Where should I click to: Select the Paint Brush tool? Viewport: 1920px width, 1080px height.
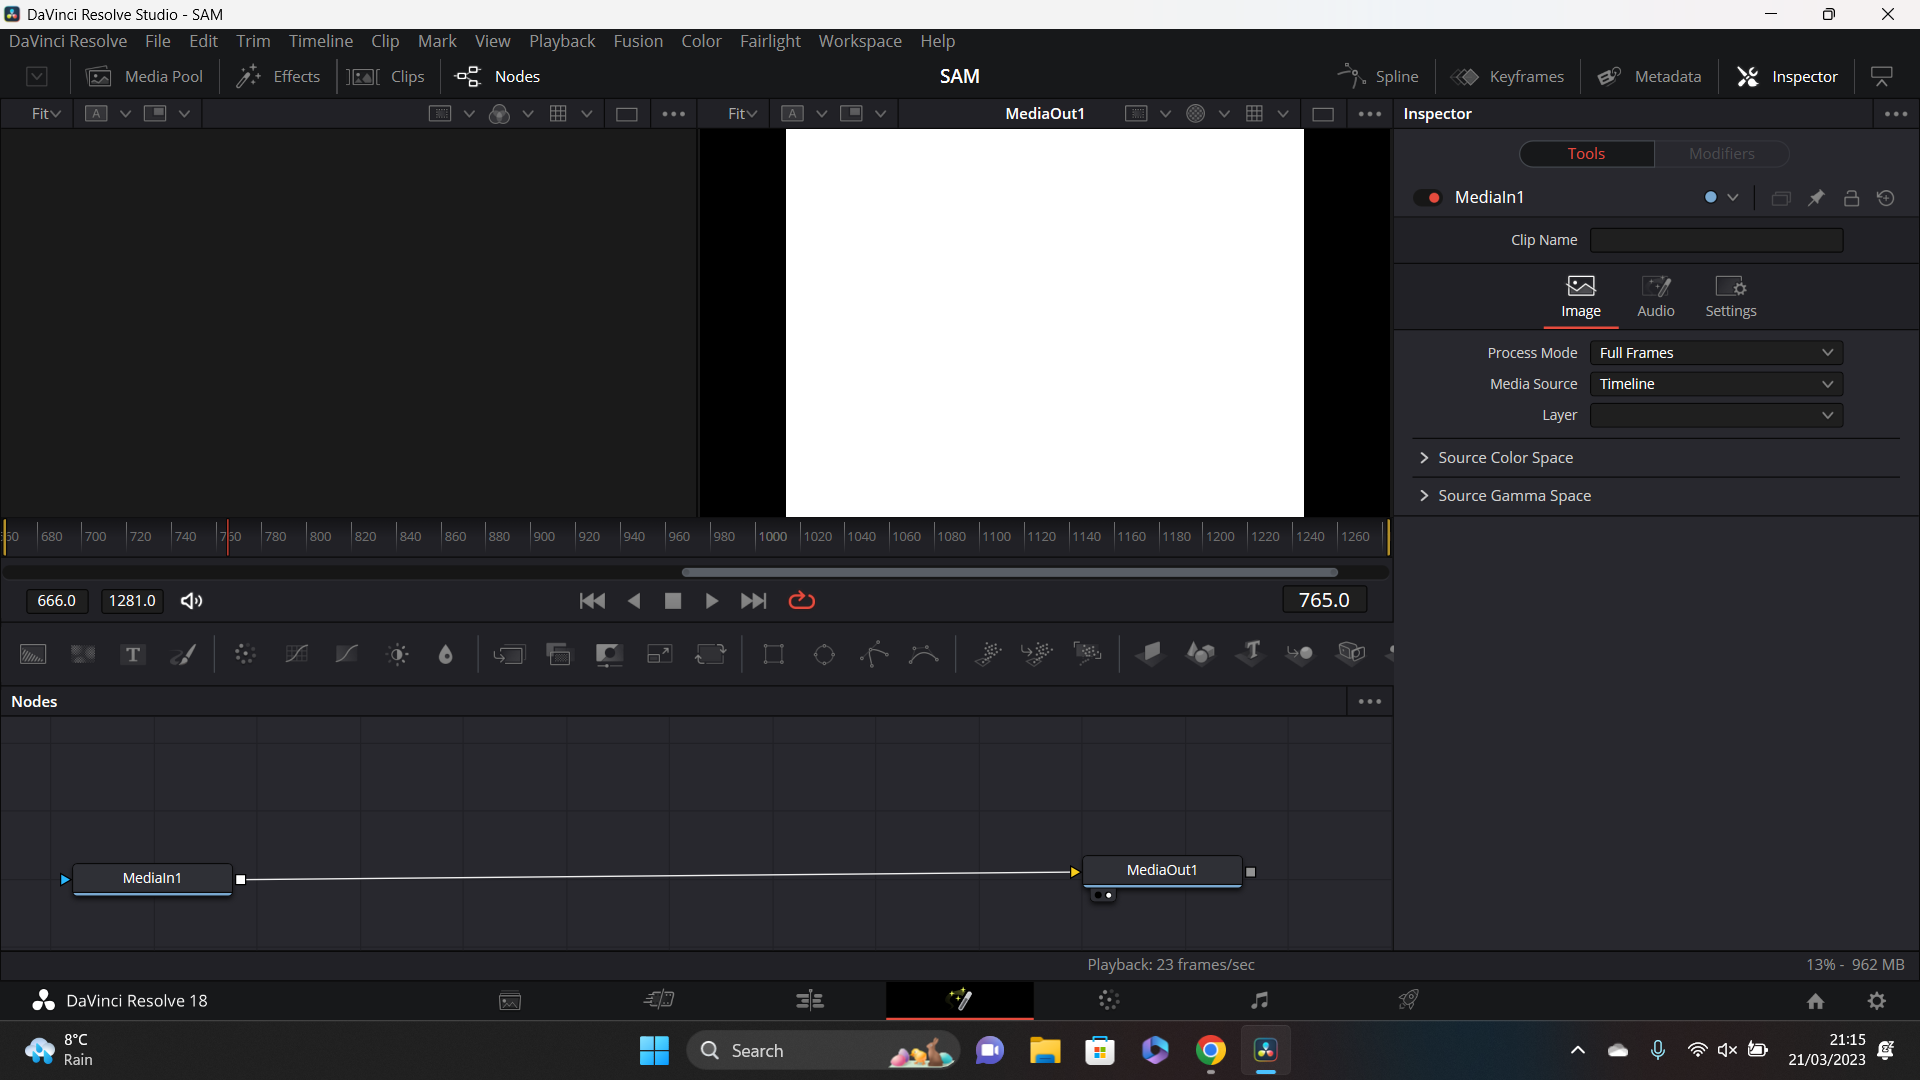pyautogui.click(x=183, y=653)
